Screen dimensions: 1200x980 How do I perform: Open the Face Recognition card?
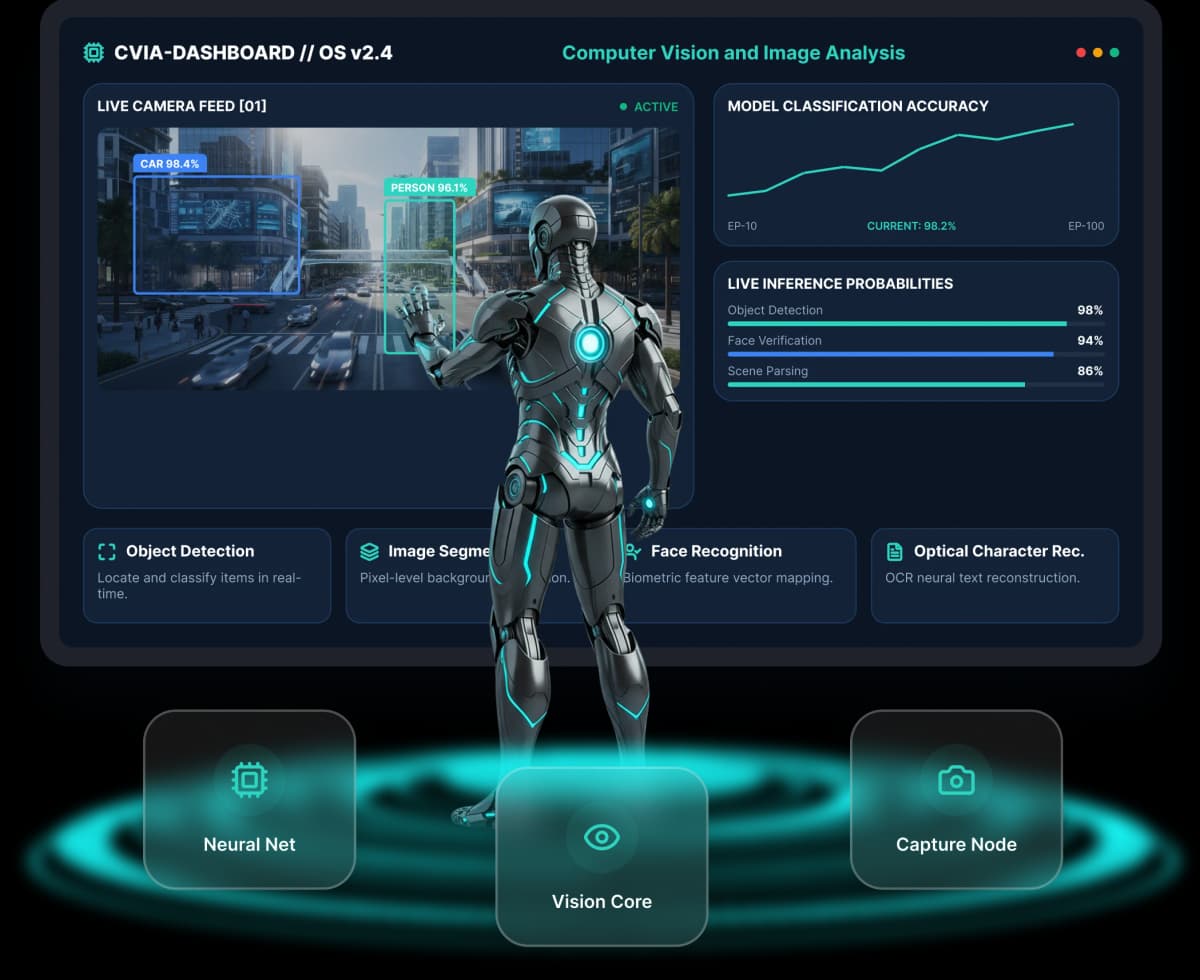(x=734, y=576)
